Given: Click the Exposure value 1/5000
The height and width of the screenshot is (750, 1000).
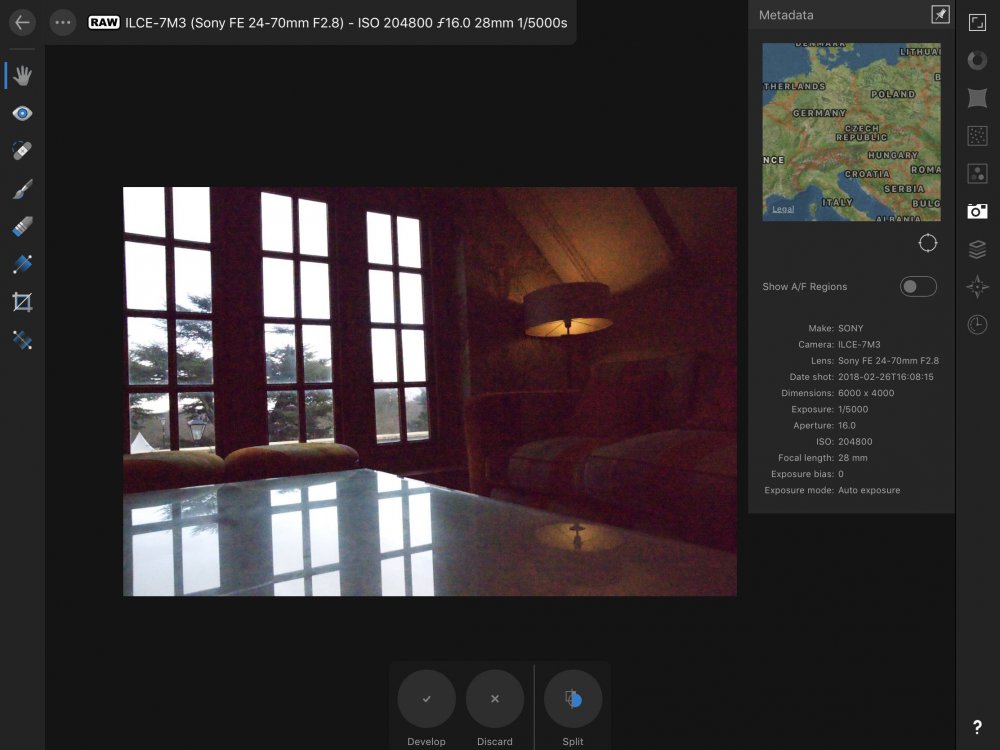Looking at the screenshot, I should (x=853, y=409).
